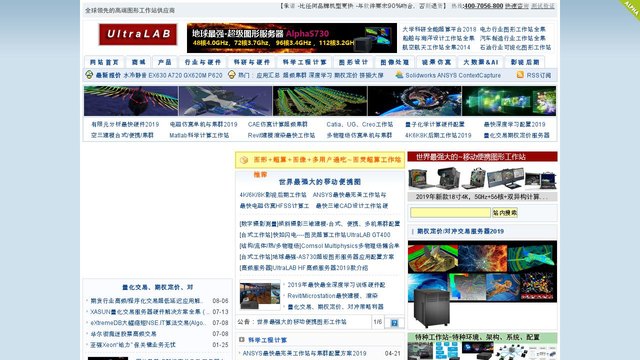Click the yellow site search input field

click(450, 213)
